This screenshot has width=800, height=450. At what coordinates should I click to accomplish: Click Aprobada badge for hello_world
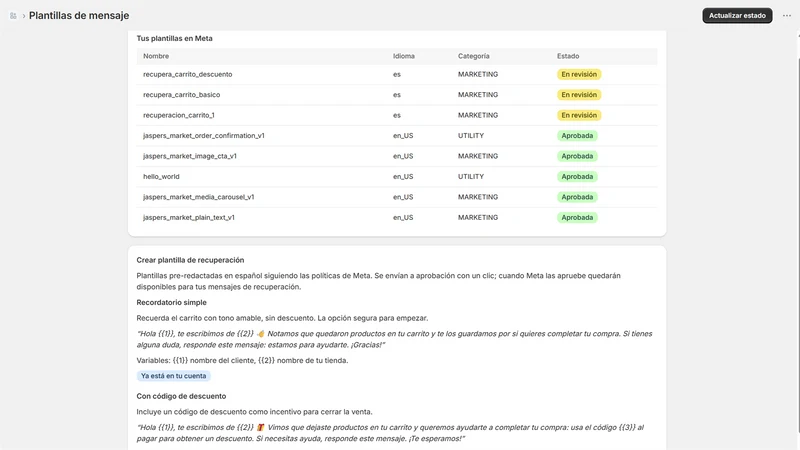(x=577, y=177)
